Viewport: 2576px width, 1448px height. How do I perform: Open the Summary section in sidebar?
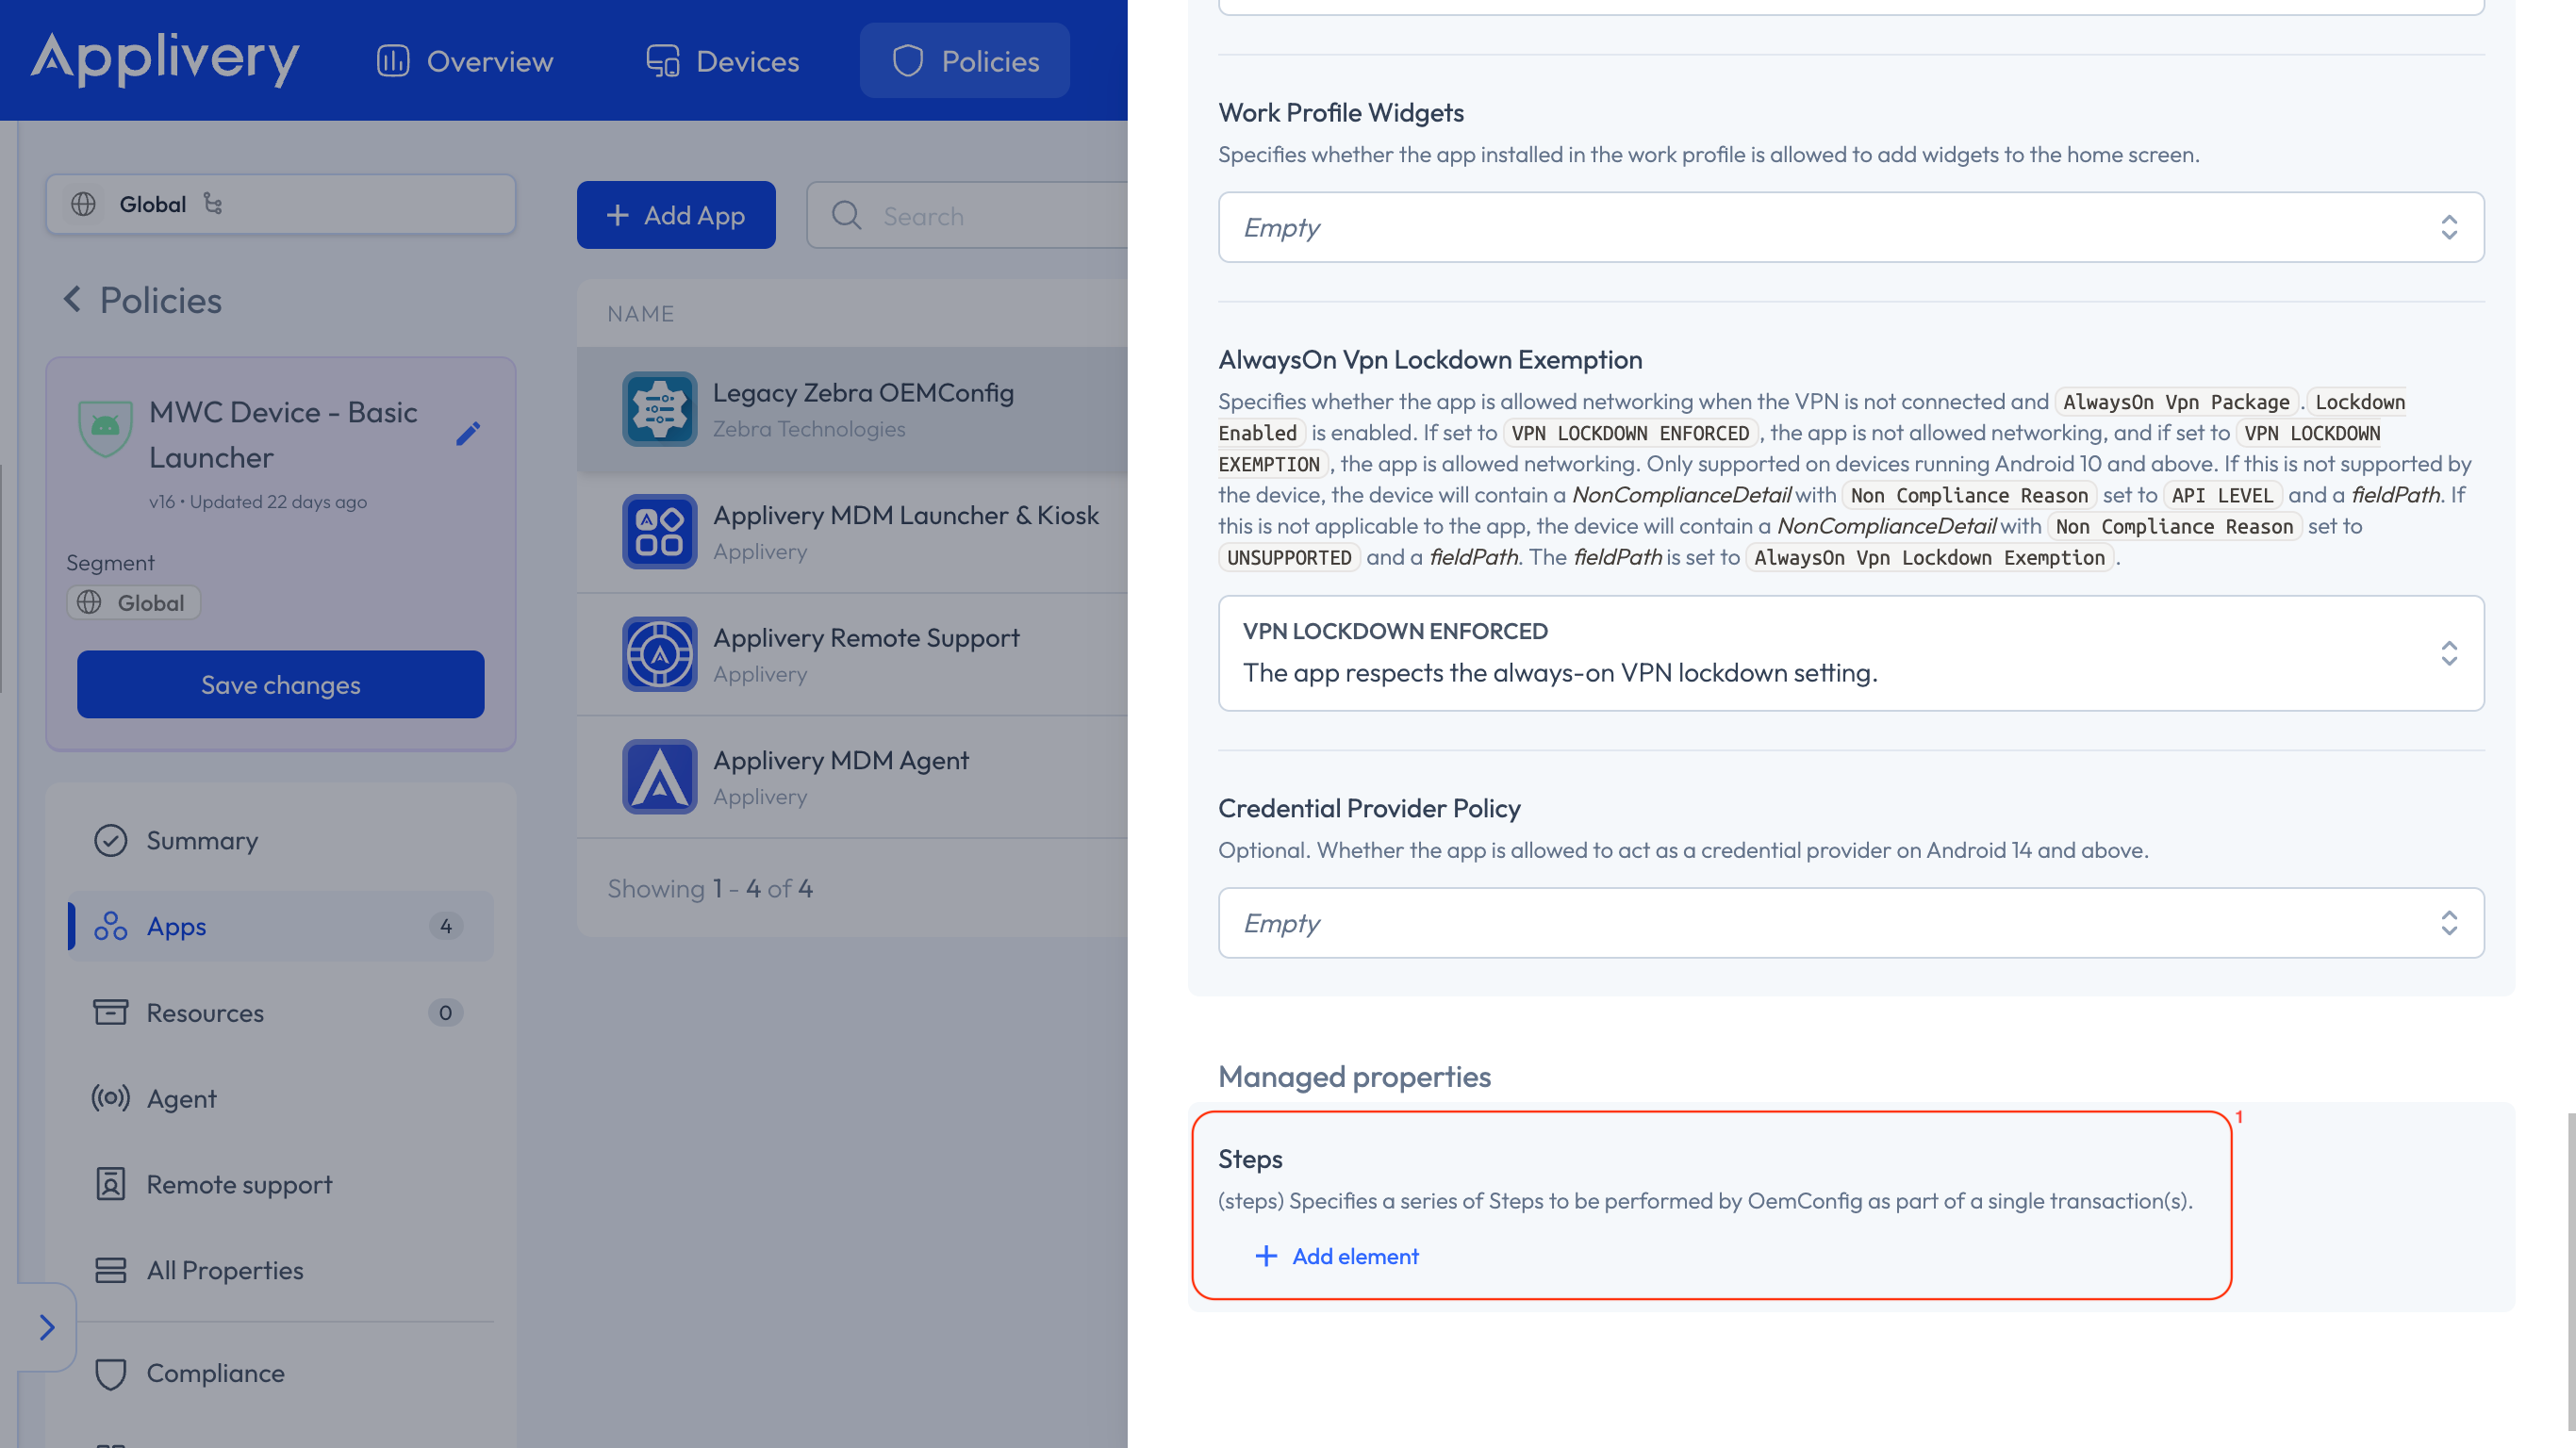(202, 840)
